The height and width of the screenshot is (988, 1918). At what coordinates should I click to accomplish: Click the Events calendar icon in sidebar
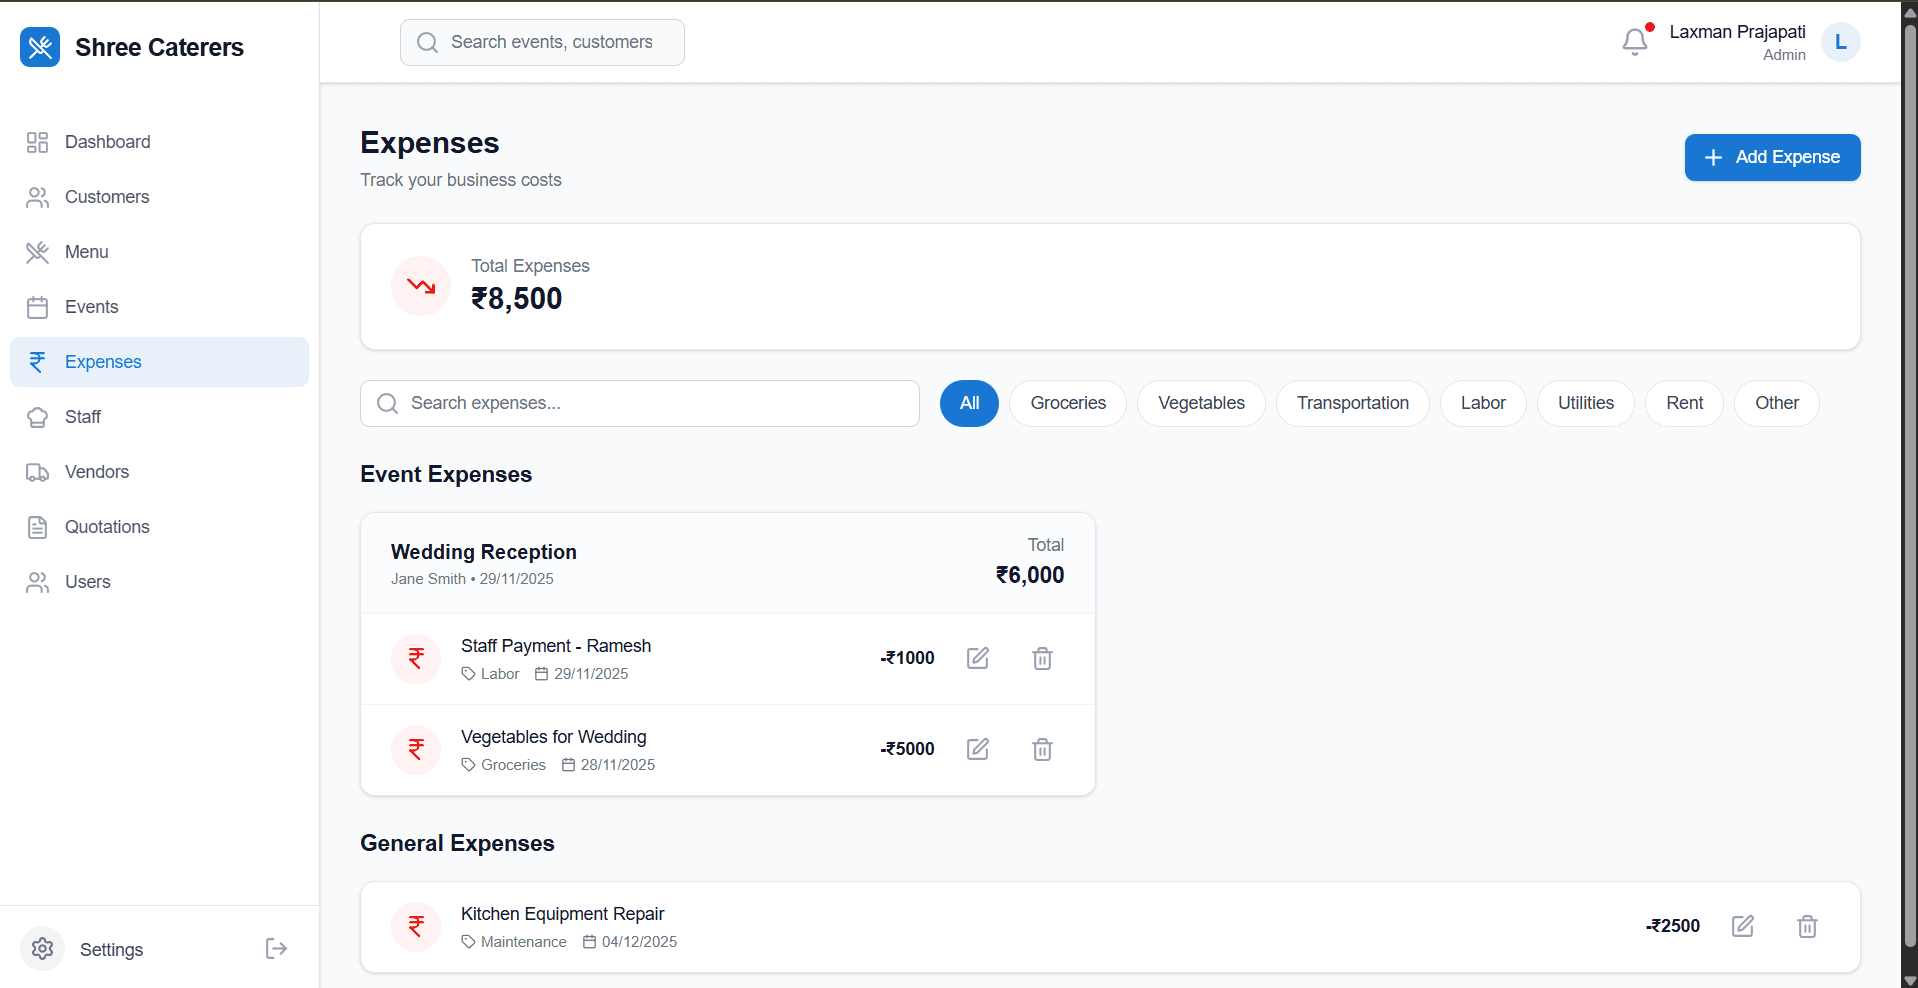[x=37, y=307]
